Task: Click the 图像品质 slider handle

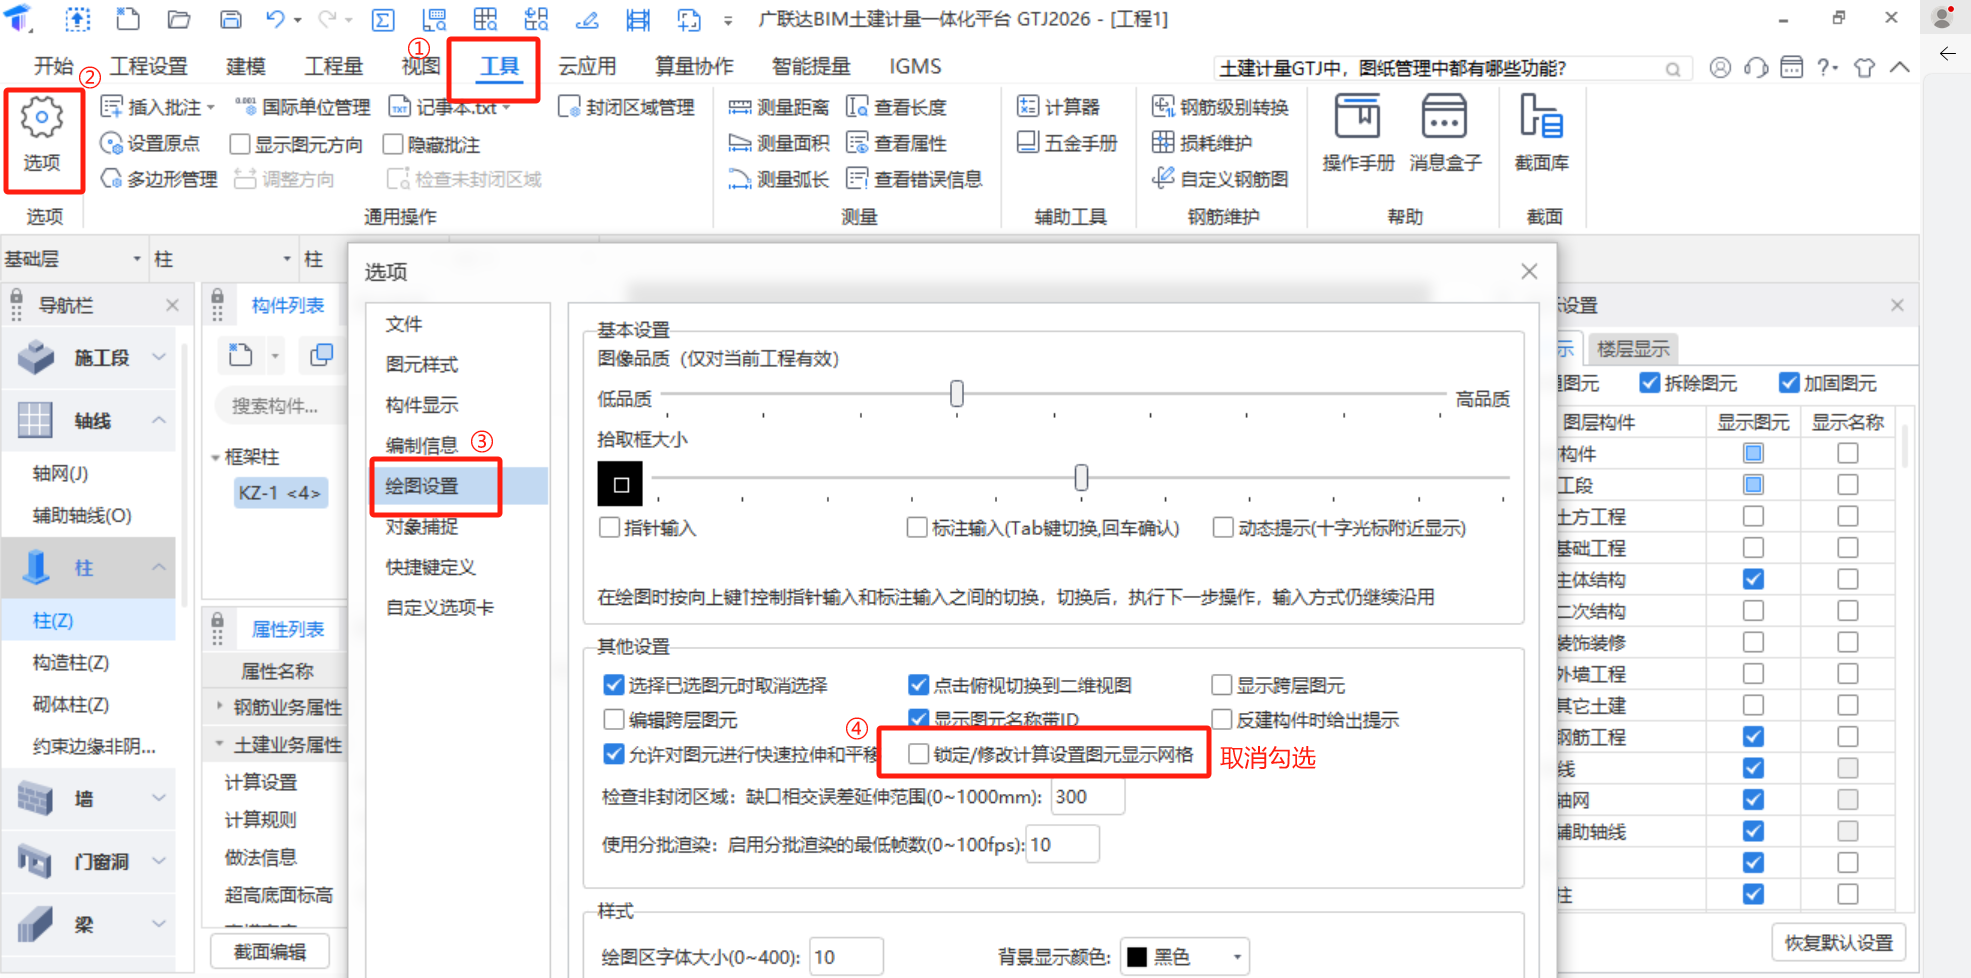Action: [957, 394]
